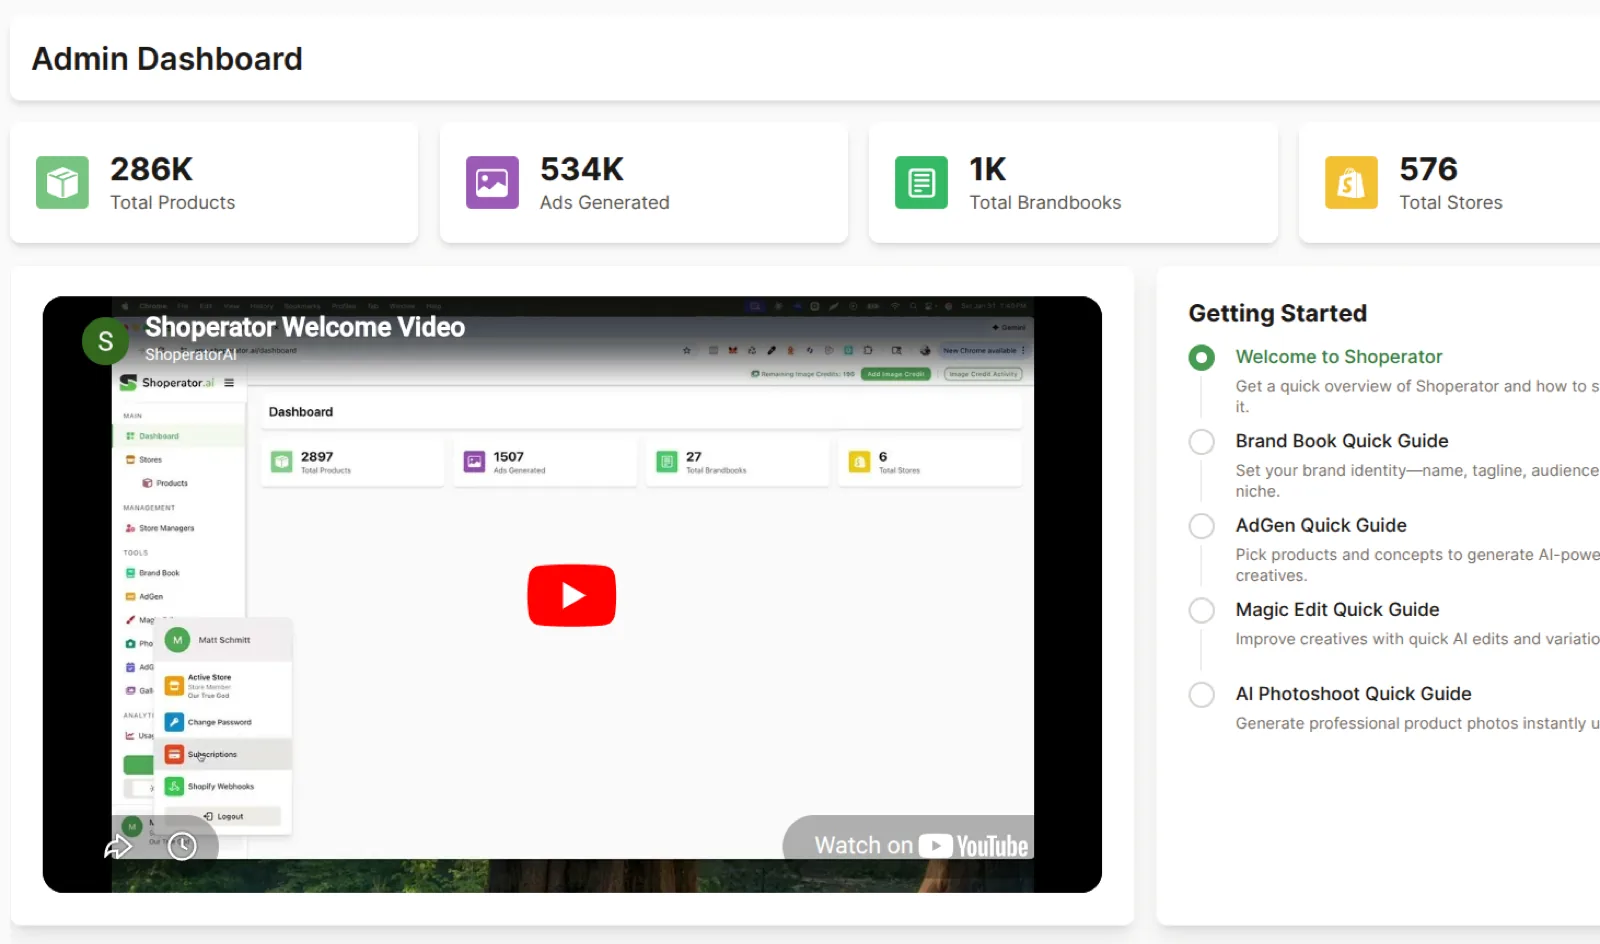Click the 'Improve creatives with quick AI edits' text
Screen dimensions: 1600x944
pos(1417,639)
